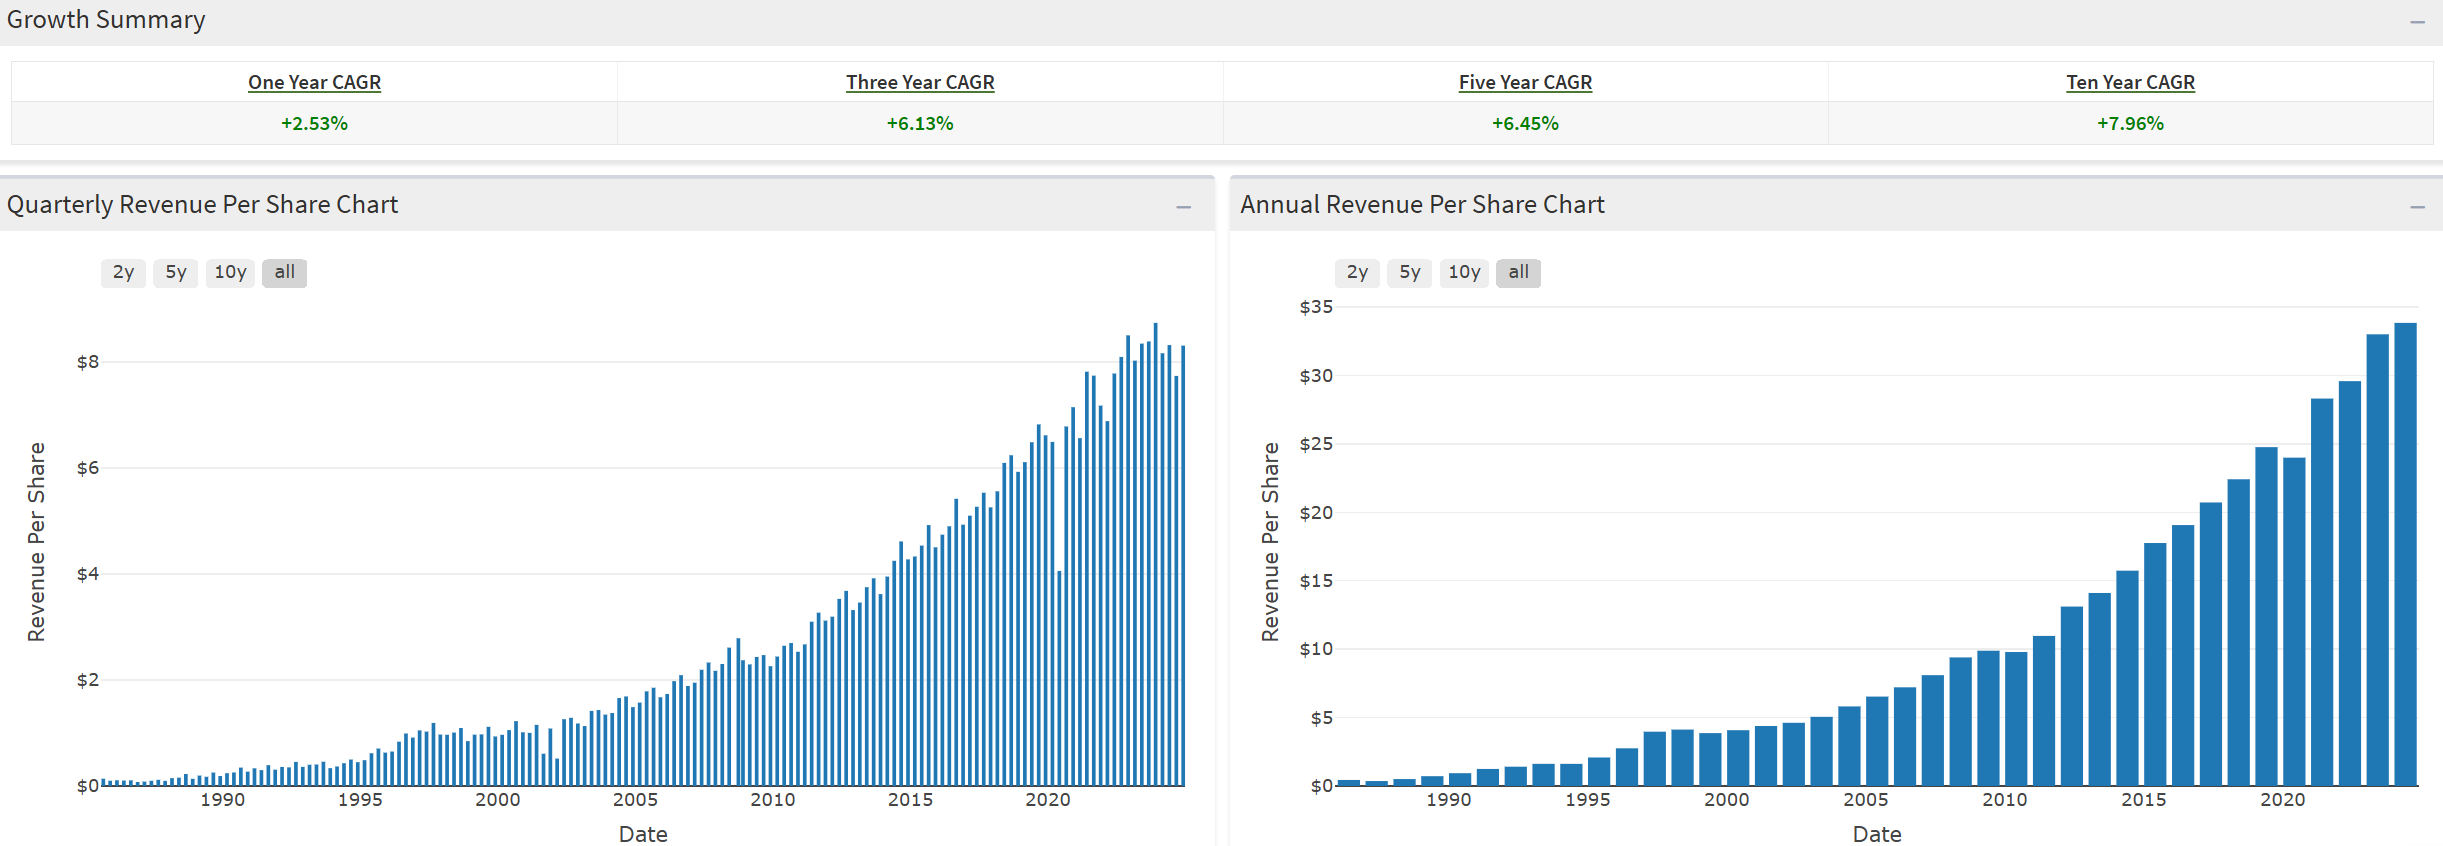
Task: Collapse the Growth Summary panel
Action: 2417,22
